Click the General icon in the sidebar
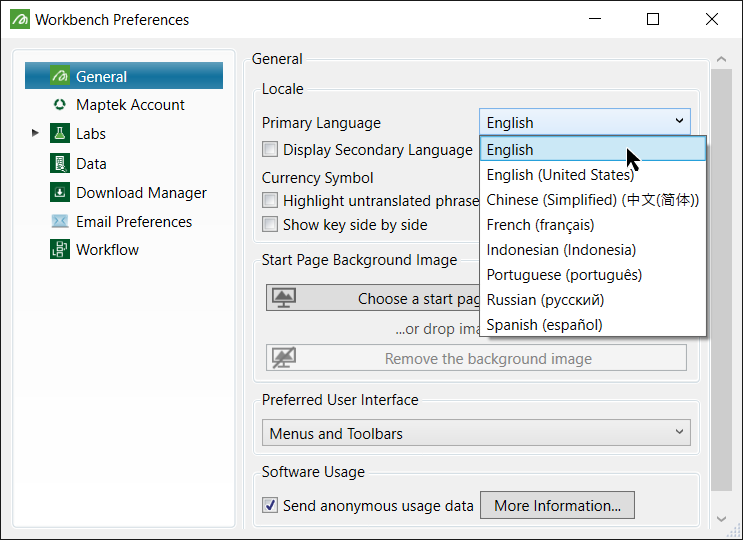Image resolution: width=743 pixels, height=540 pixels. pyautogui.click(x=60, y=77)
